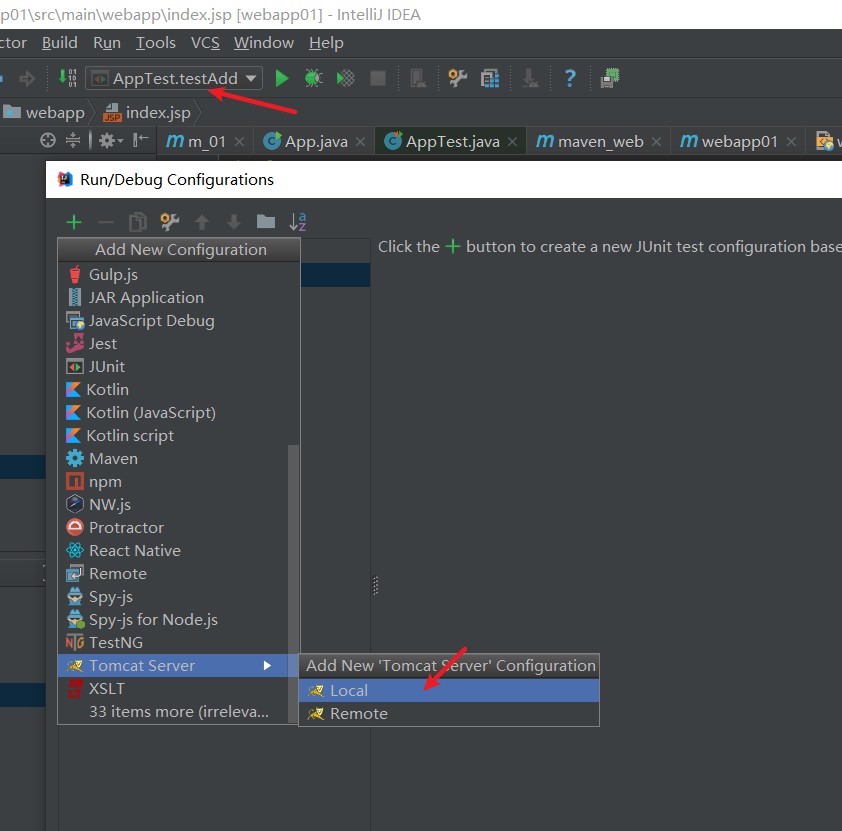Open the Build menu
This screenshot has height=831, width=842.
tap(60, 43)
